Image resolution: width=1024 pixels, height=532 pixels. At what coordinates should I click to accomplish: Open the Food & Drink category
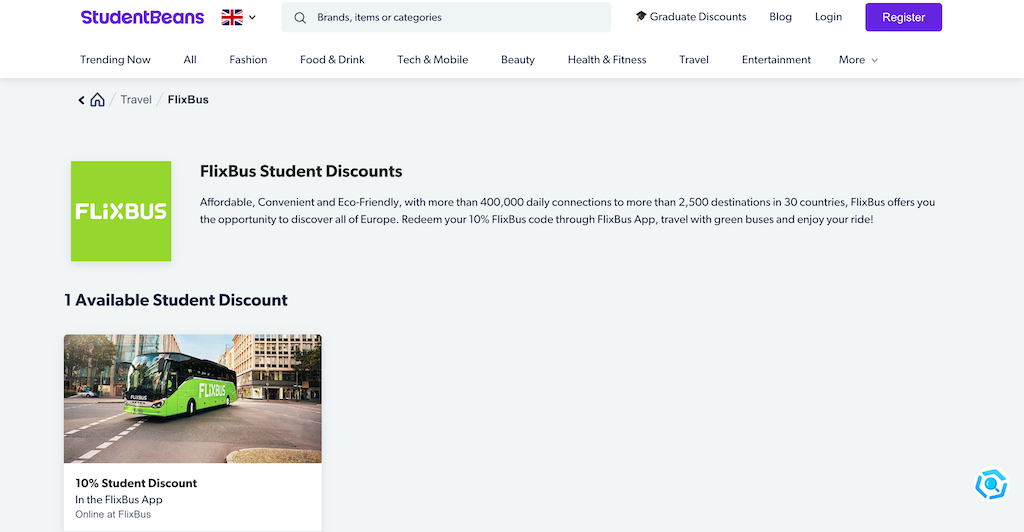coord(332,59)
